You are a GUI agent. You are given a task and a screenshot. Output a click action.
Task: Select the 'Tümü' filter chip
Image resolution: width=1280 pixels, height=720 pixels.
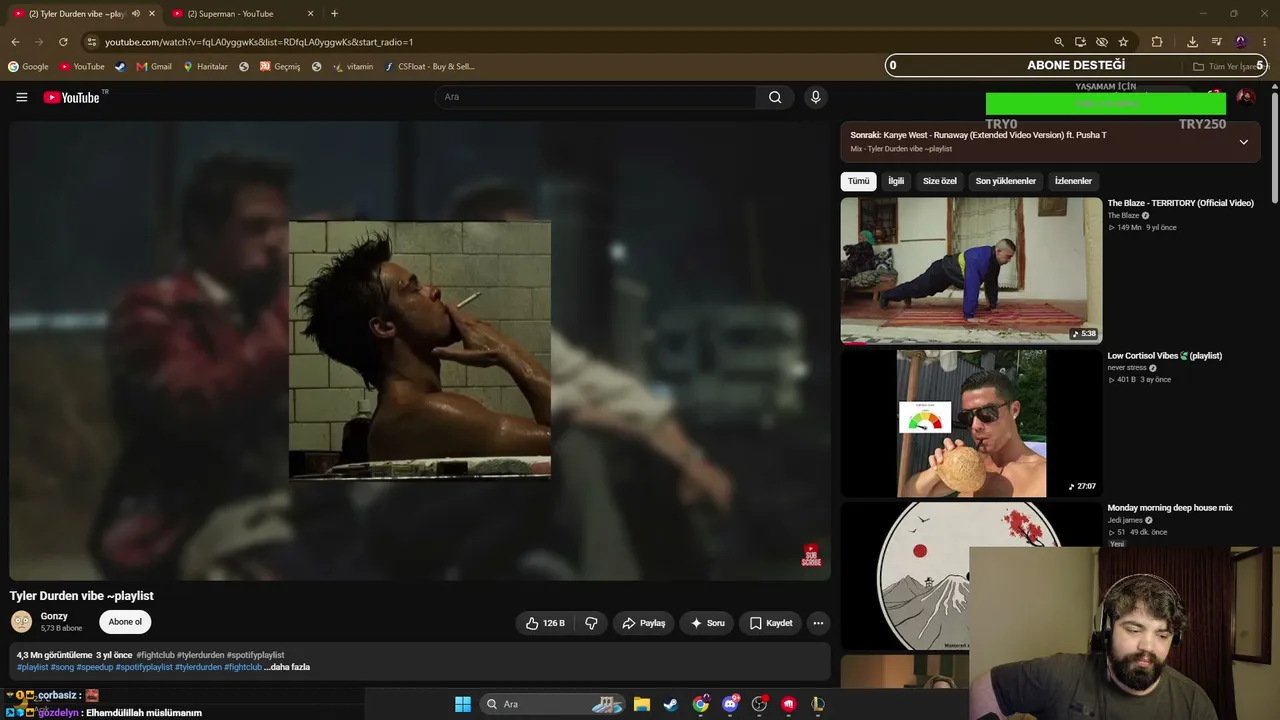[x=859, y=181]
